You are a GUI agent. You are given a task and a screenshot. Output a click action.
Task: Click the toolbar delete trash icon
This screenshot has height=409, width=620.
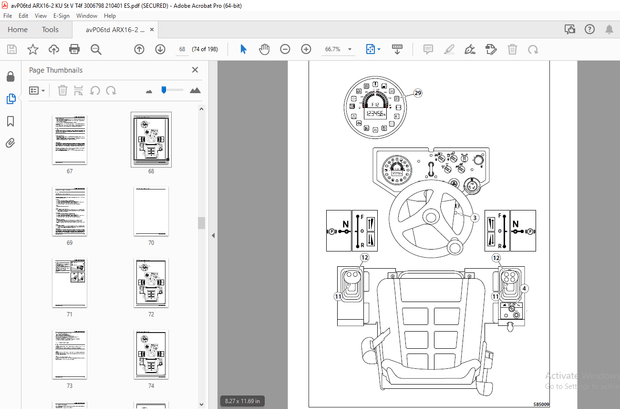coord(512,49)
